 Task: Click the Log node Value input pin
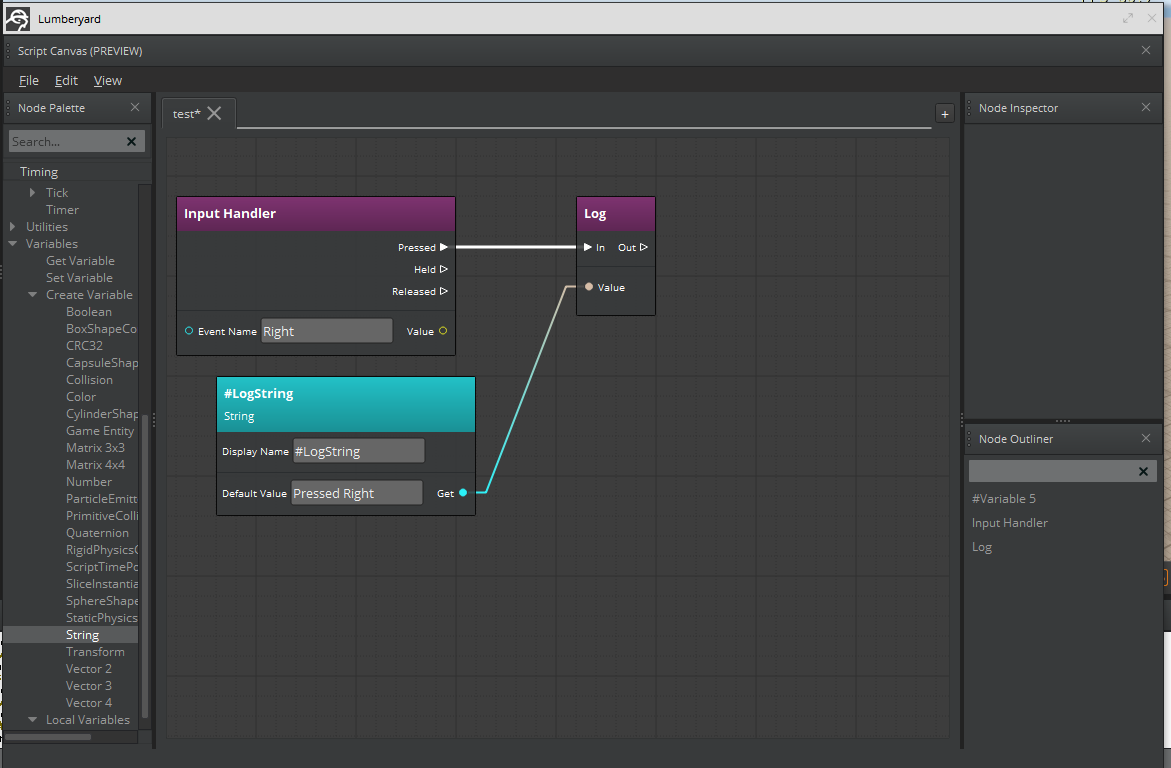[589, 287]
